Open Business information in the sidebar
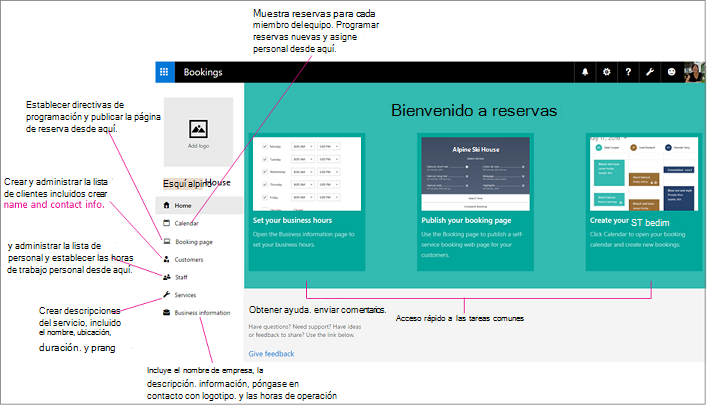Image resolution: width=707 pixels, height=406 pixels. 202,312
